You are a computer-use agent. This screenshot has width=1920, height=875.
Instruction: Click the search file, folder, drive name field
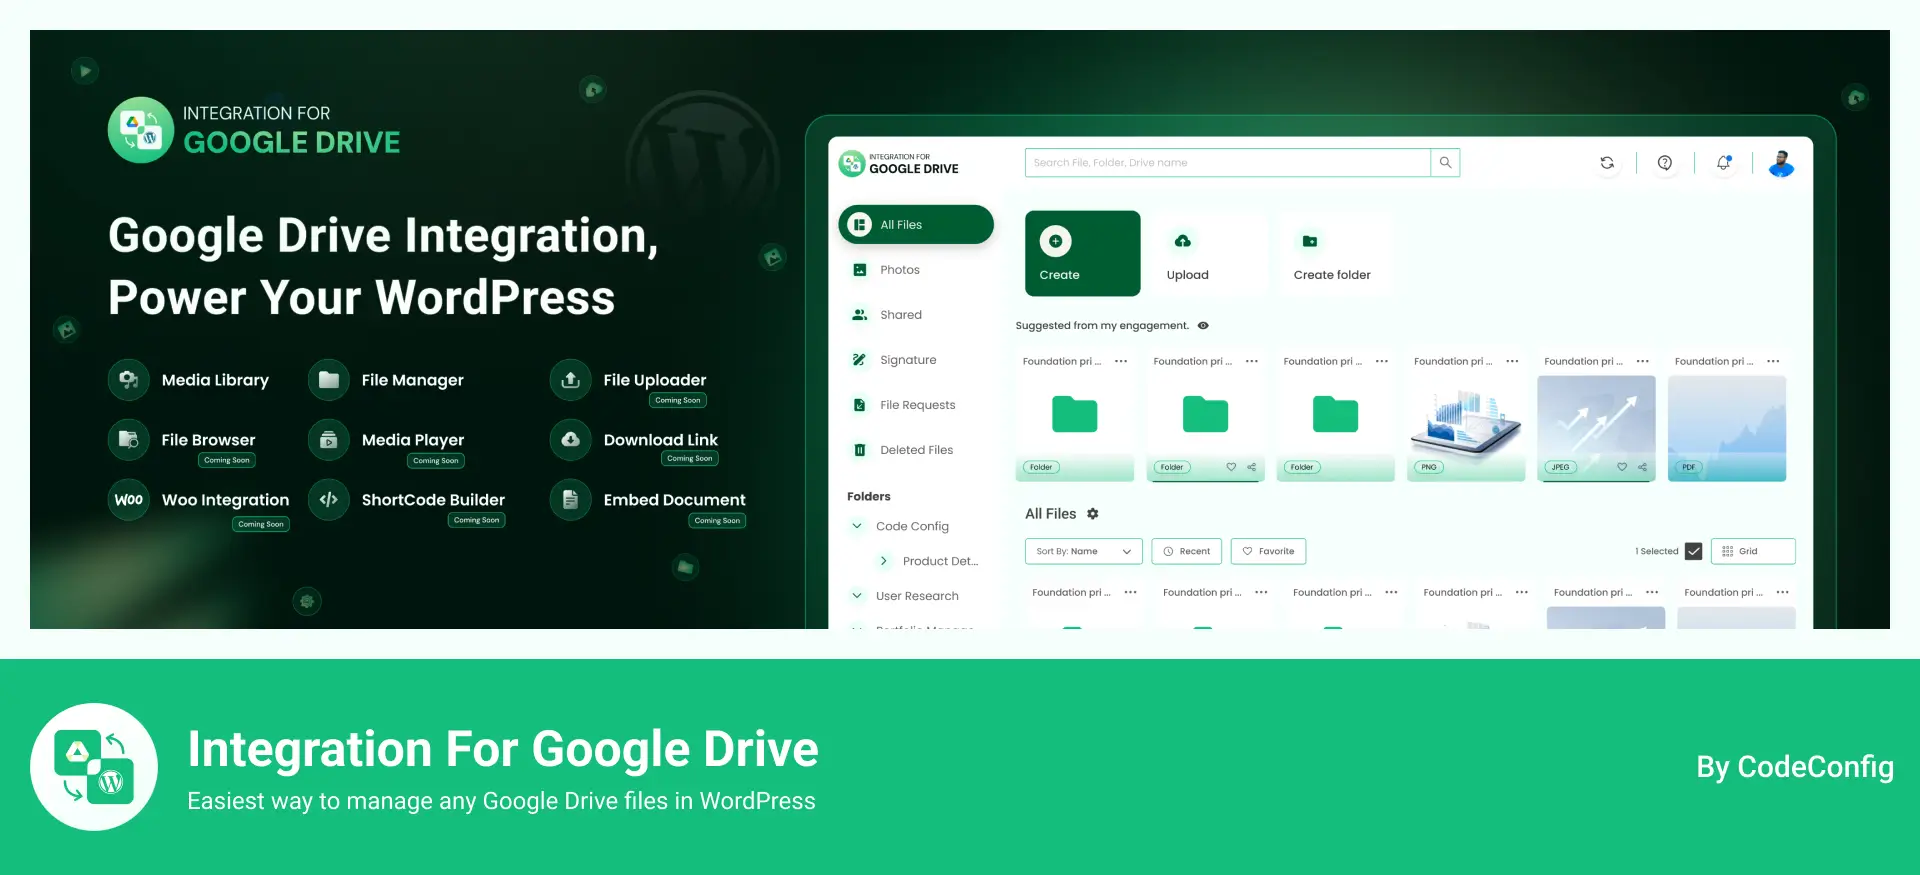point(1227,163)
